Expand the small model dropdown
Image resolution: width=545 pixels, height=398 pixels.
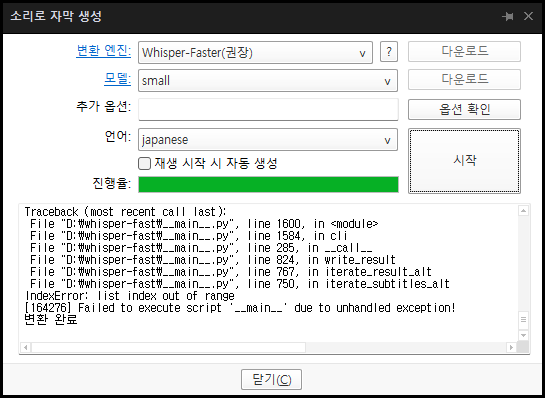[268, 81]
